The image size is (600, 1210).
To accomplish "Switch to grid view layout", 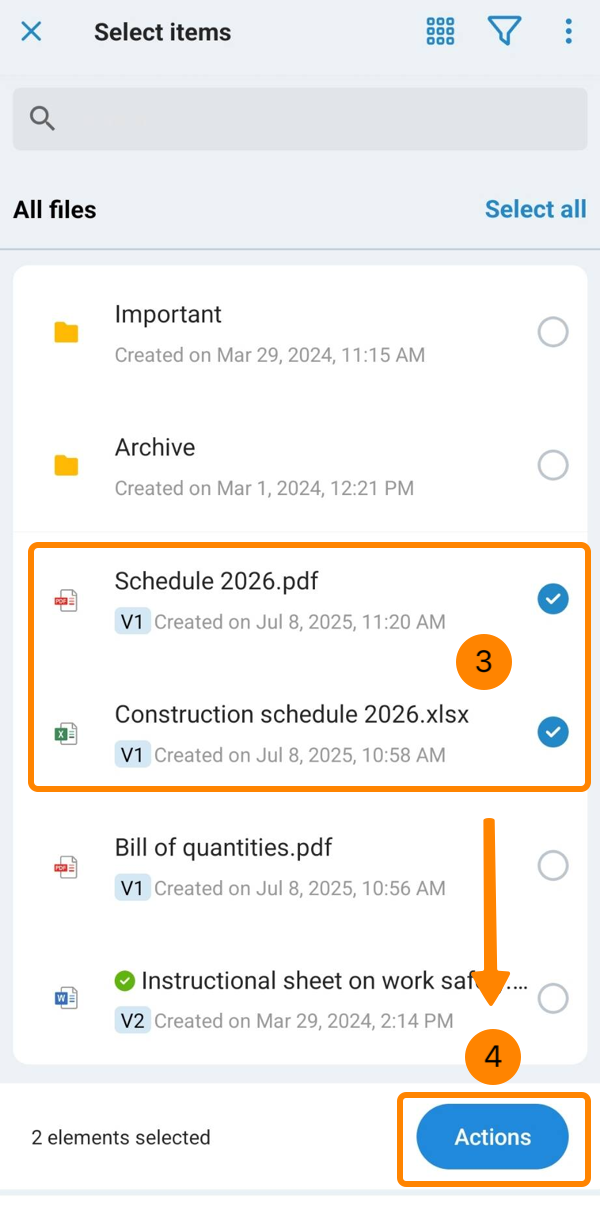I will coord(441,32).
